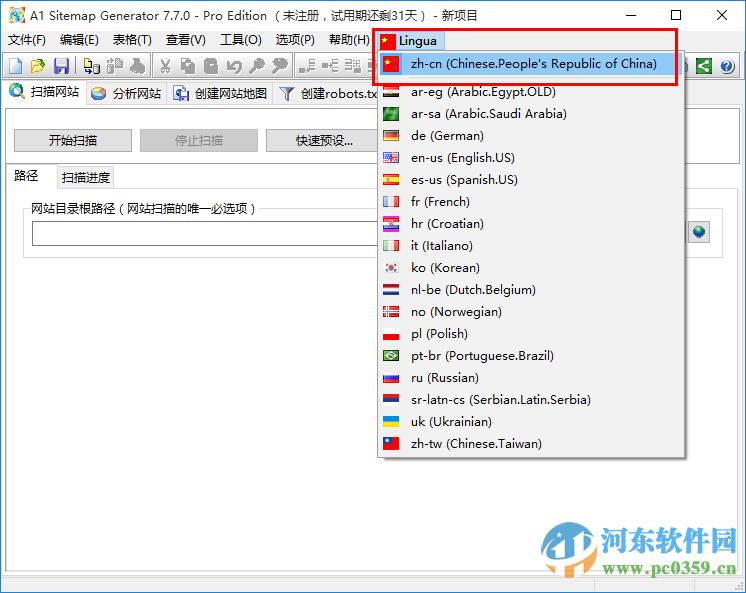
Task: Select fr (French) language
Action: click(531, 202)
